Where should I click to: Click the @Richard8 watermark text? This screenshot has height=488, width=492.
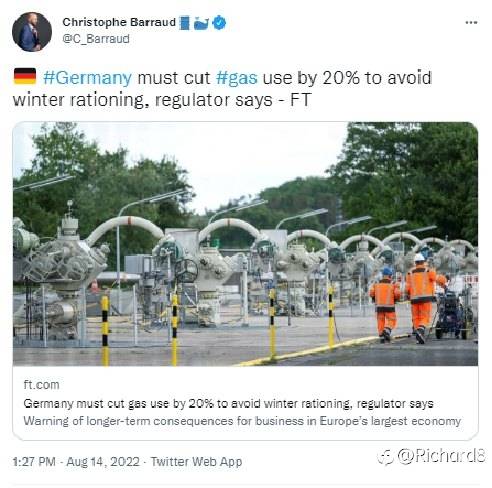click(x=442, y=456)
